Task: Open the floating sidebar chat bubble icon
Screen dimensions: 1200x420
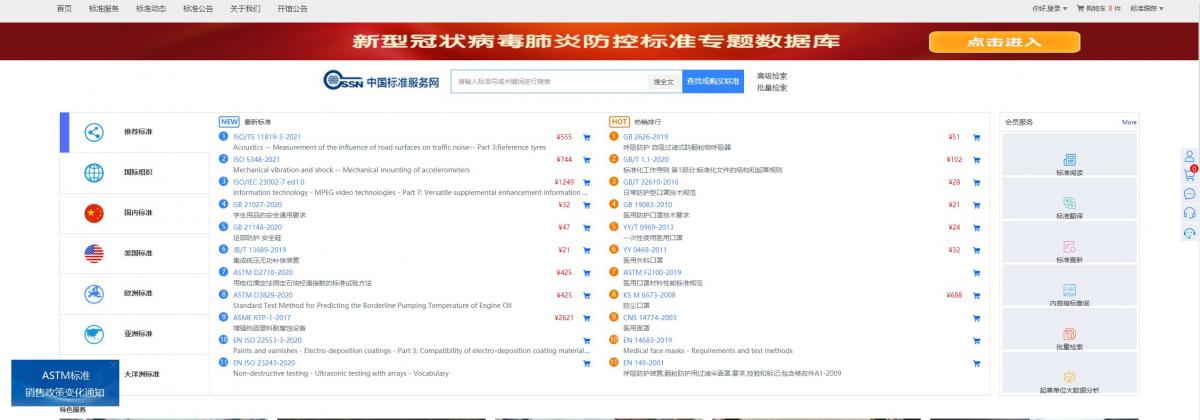Action: coord(1189,194)
